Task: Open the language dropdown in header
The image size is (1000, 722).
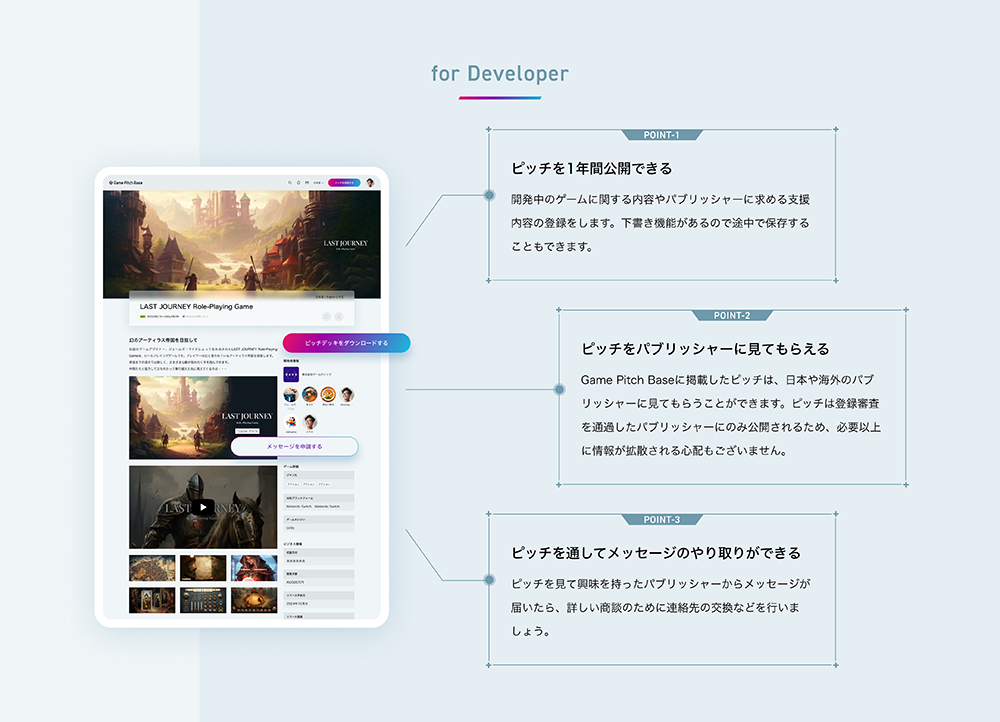Action: tap(319, 183)
